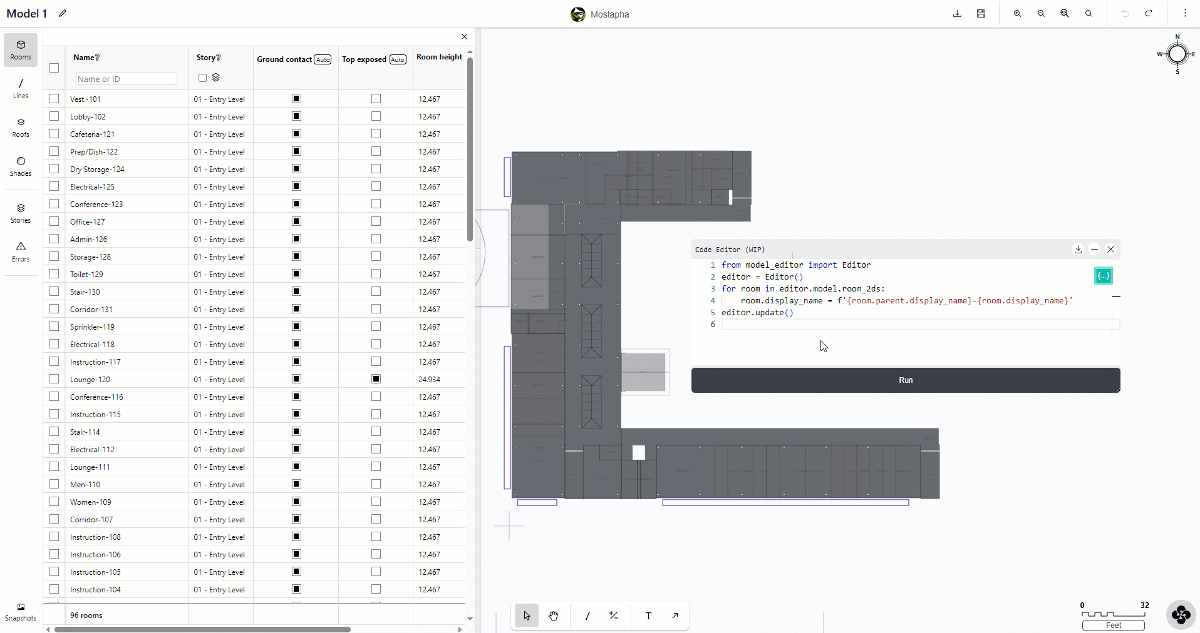Click the Name or ID search field

coord(125,79)
